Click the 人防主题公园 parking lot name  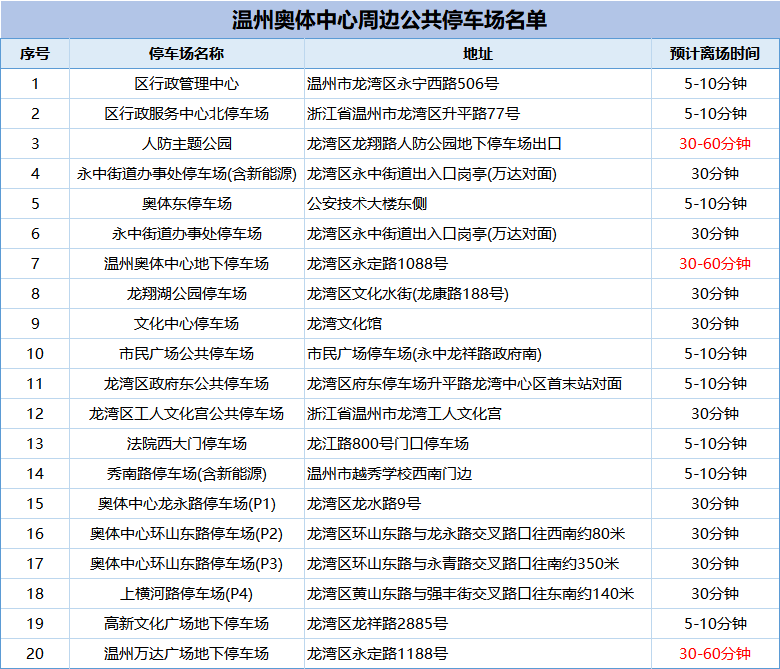tap(186, 144)
